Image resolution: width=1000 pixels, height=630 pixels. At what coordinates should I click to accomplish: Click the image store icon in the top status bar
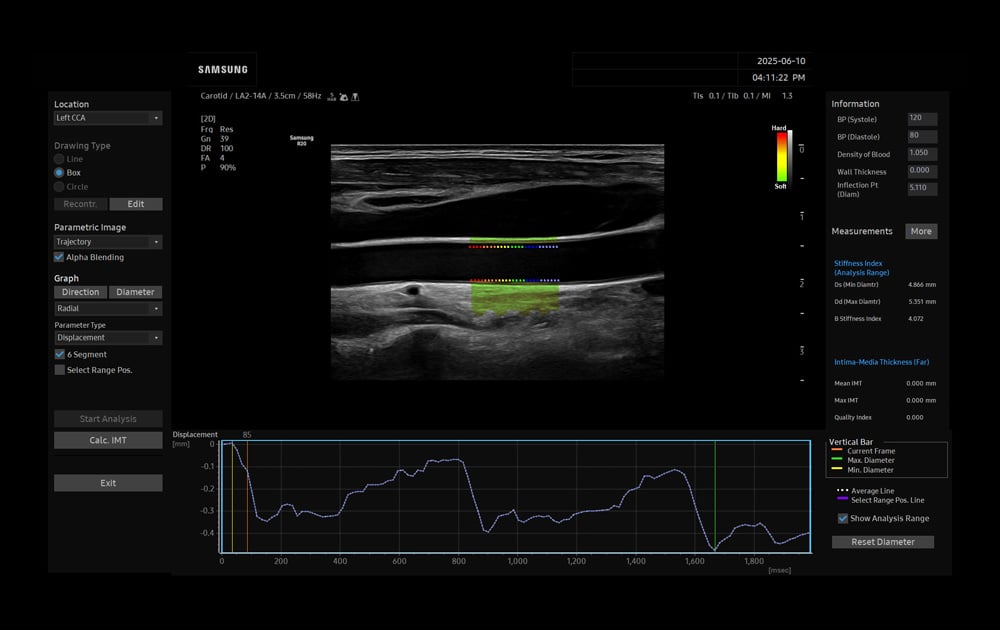[343, 96]
